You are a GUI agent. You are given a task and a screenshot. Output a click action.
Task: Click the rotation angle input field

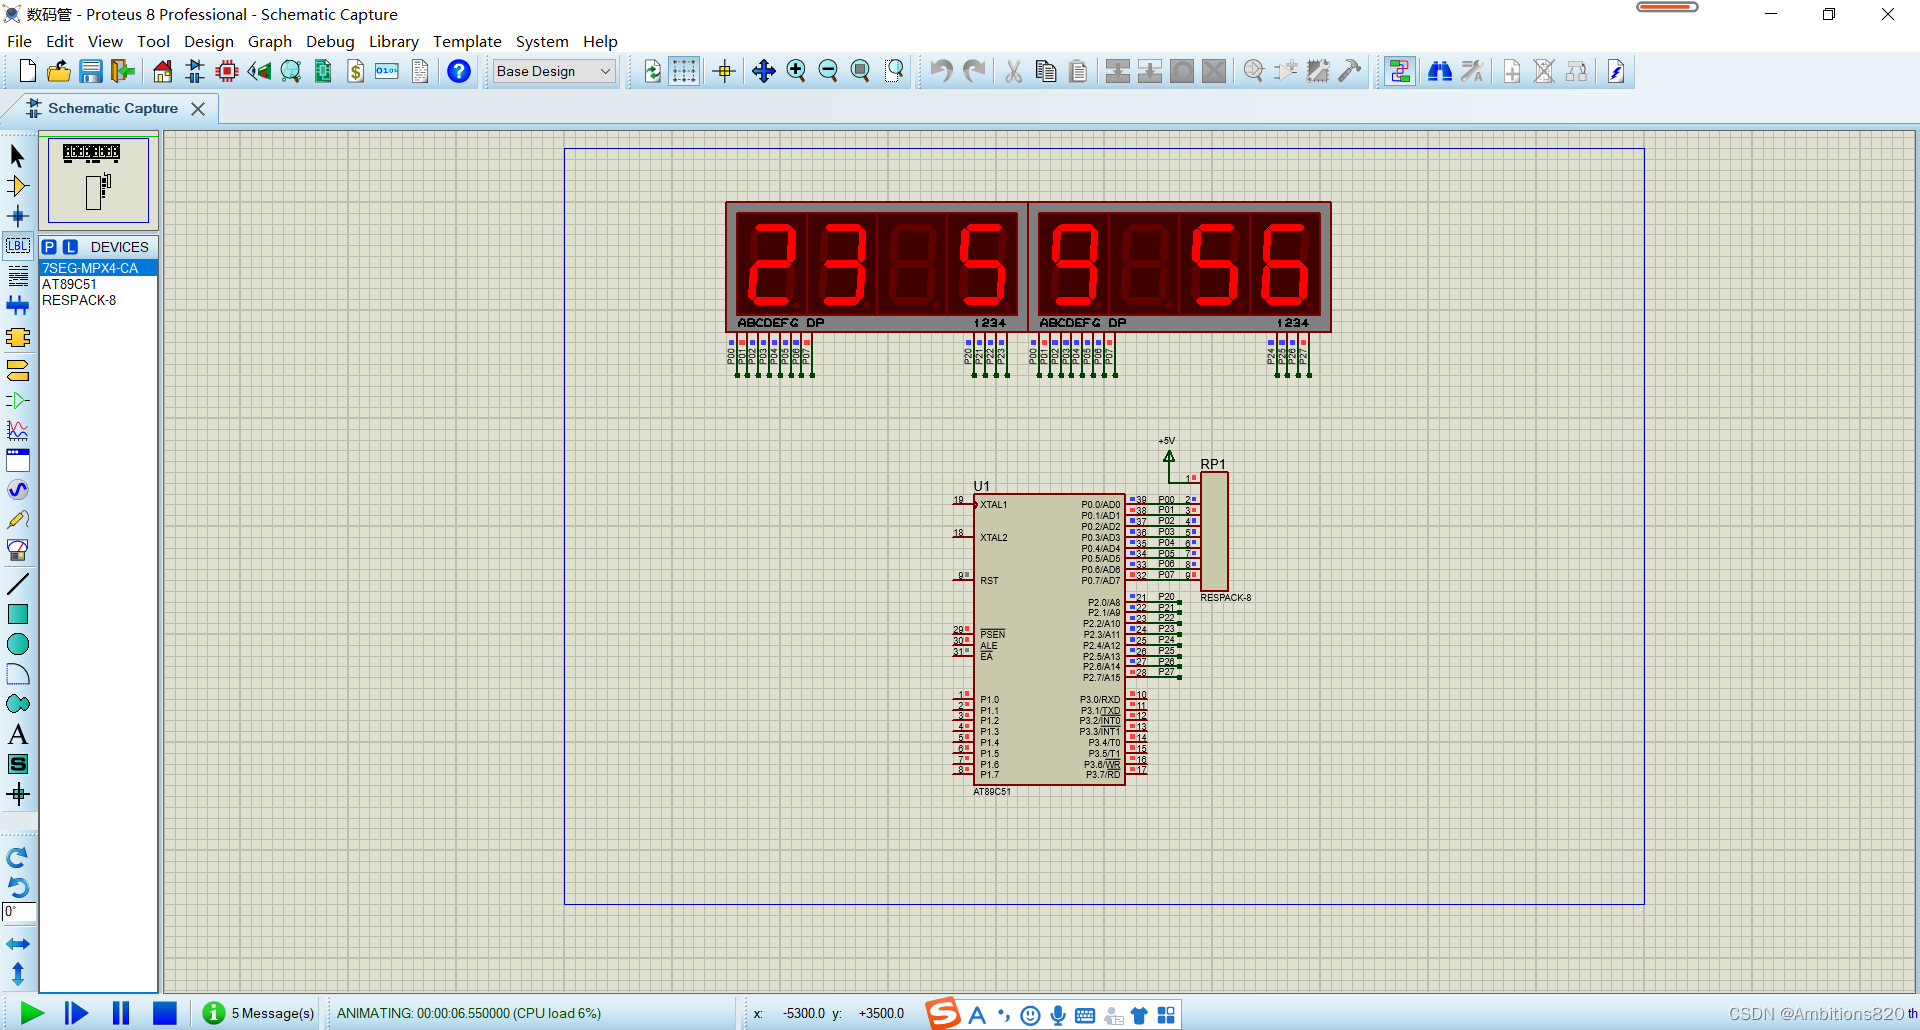point(20,912)
